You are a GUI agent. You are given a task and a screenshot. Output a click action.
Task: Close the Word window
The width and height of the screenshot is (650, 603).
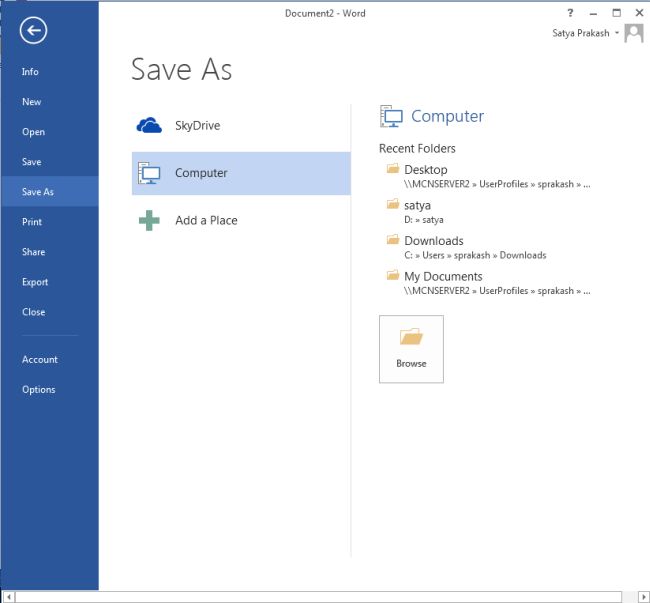(639, 13)
